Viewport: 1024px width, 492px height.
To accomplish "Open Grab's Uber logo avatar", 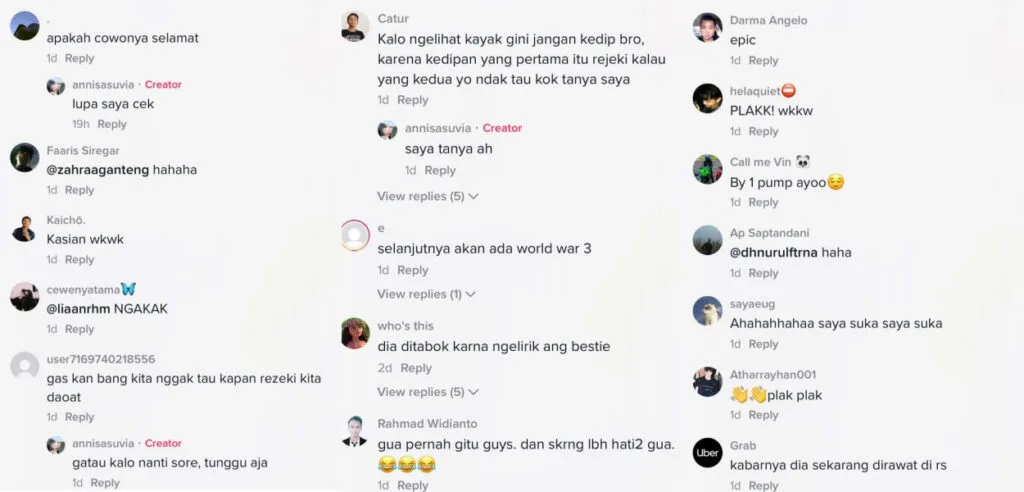I will [x=707, y=452].
